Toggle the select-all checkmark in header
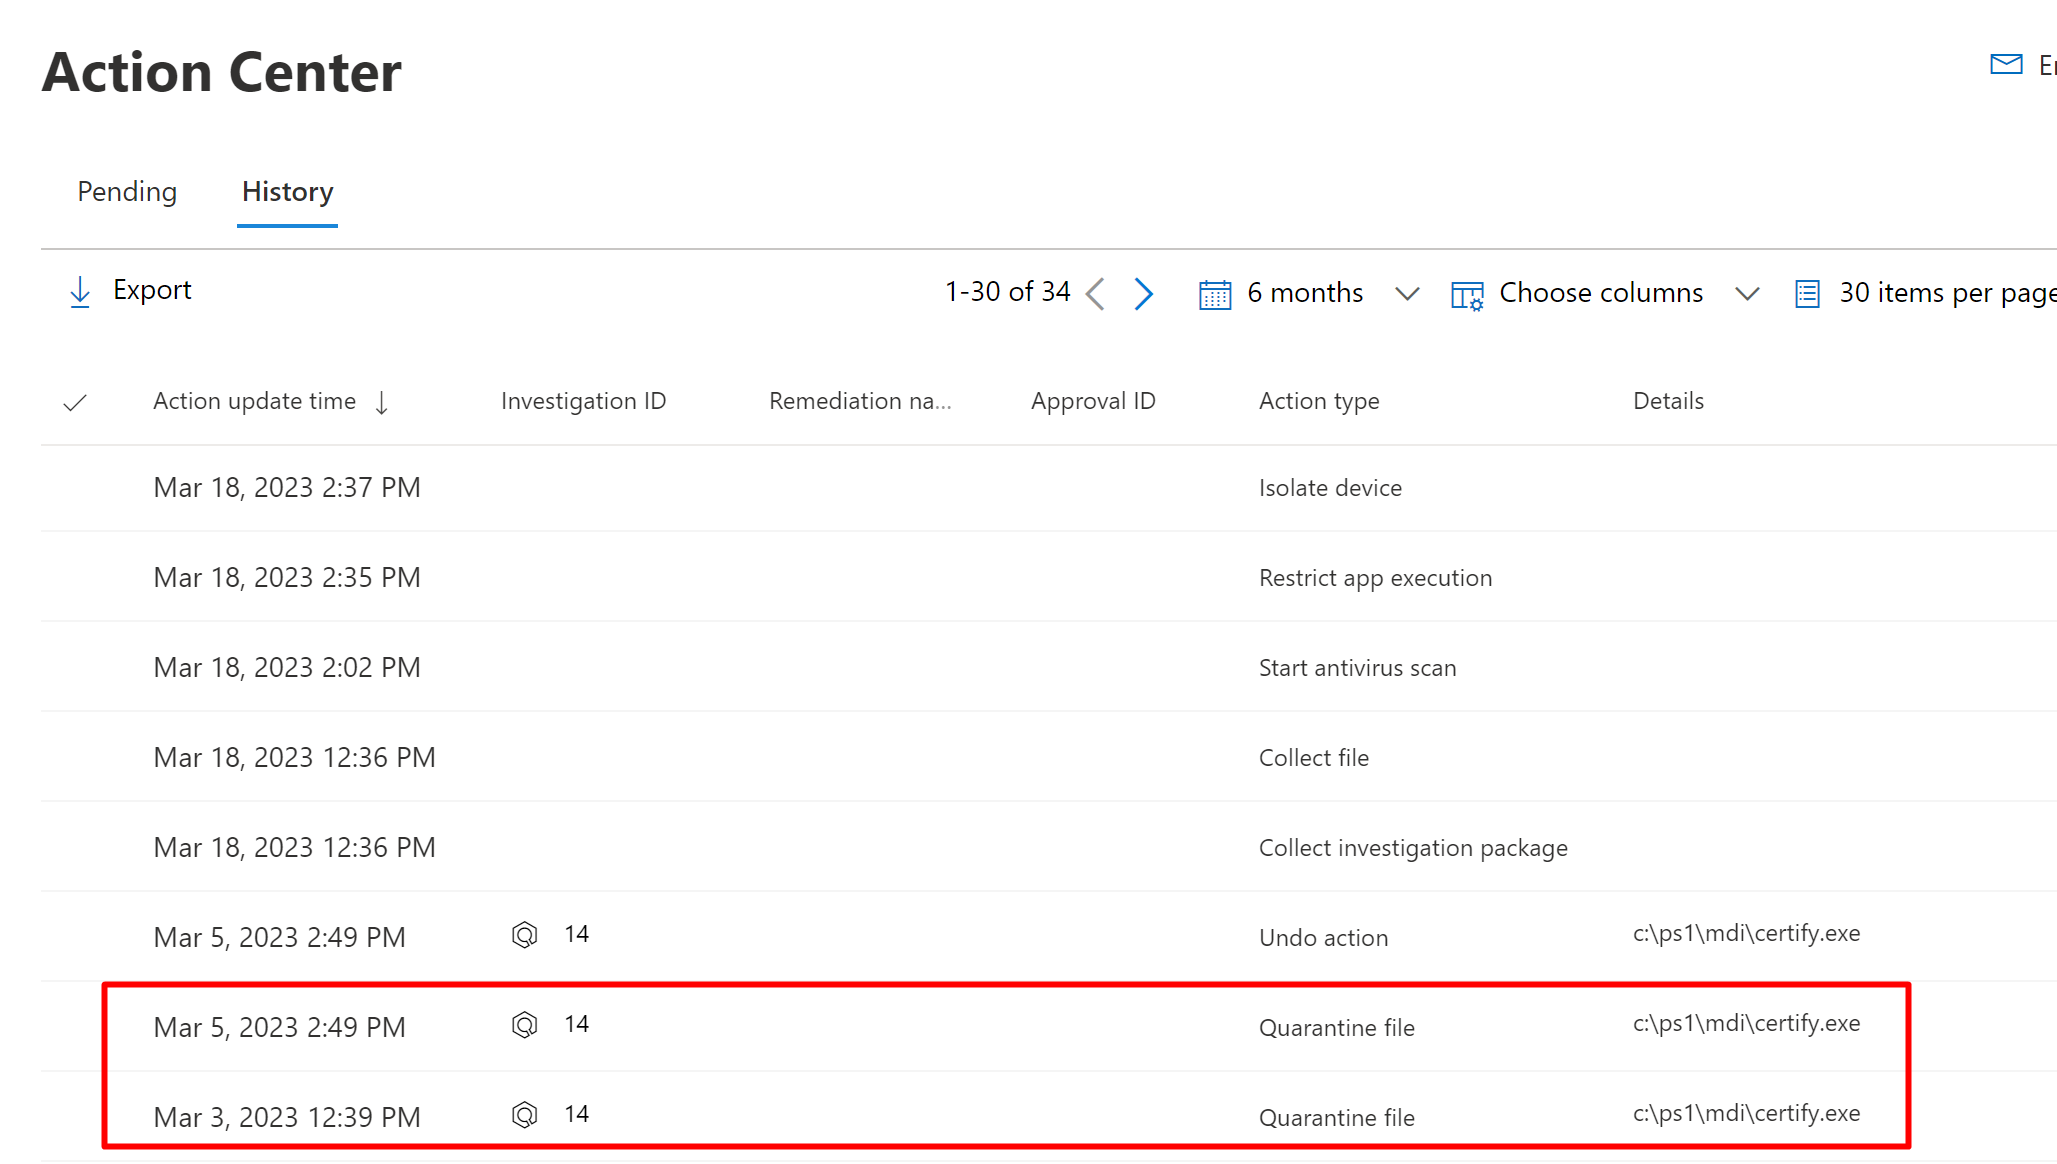This screenshot has height=1164, width=2057. pyautogui.click(x=75, y=403)
